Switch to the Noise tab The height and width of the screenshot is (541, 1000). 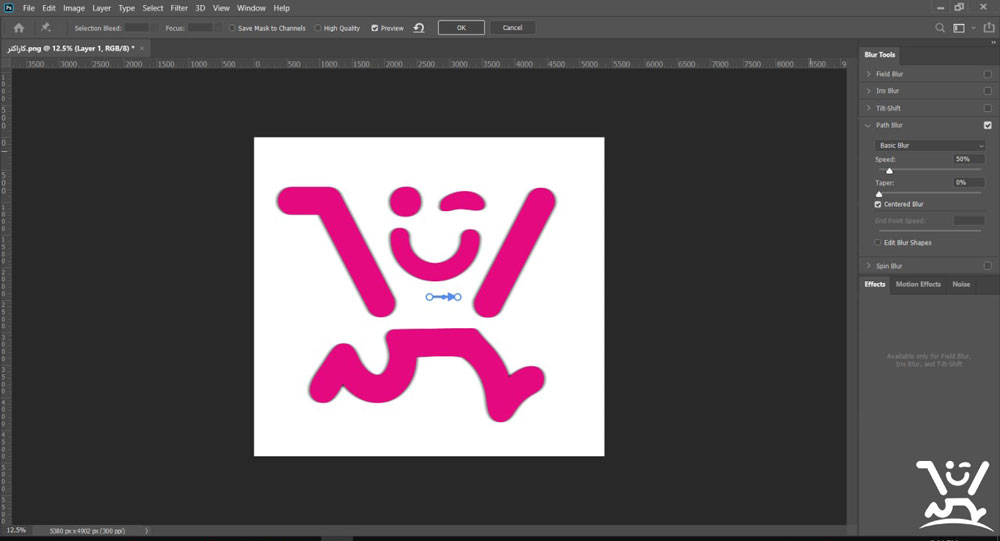(x=961, y=285)
